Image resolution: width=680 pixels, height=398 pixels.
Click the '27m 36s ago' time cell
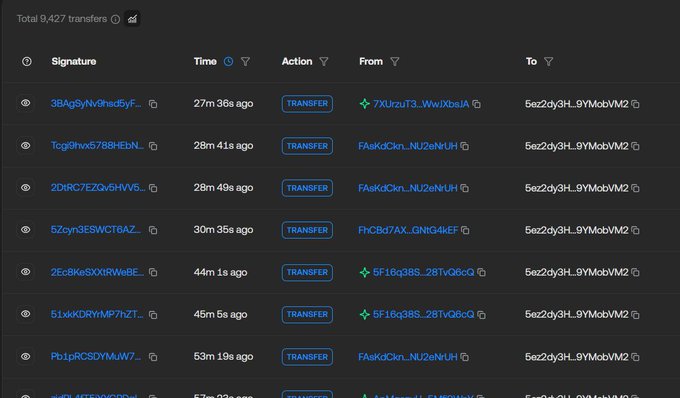pyautogui.click(x=223, y=104)
